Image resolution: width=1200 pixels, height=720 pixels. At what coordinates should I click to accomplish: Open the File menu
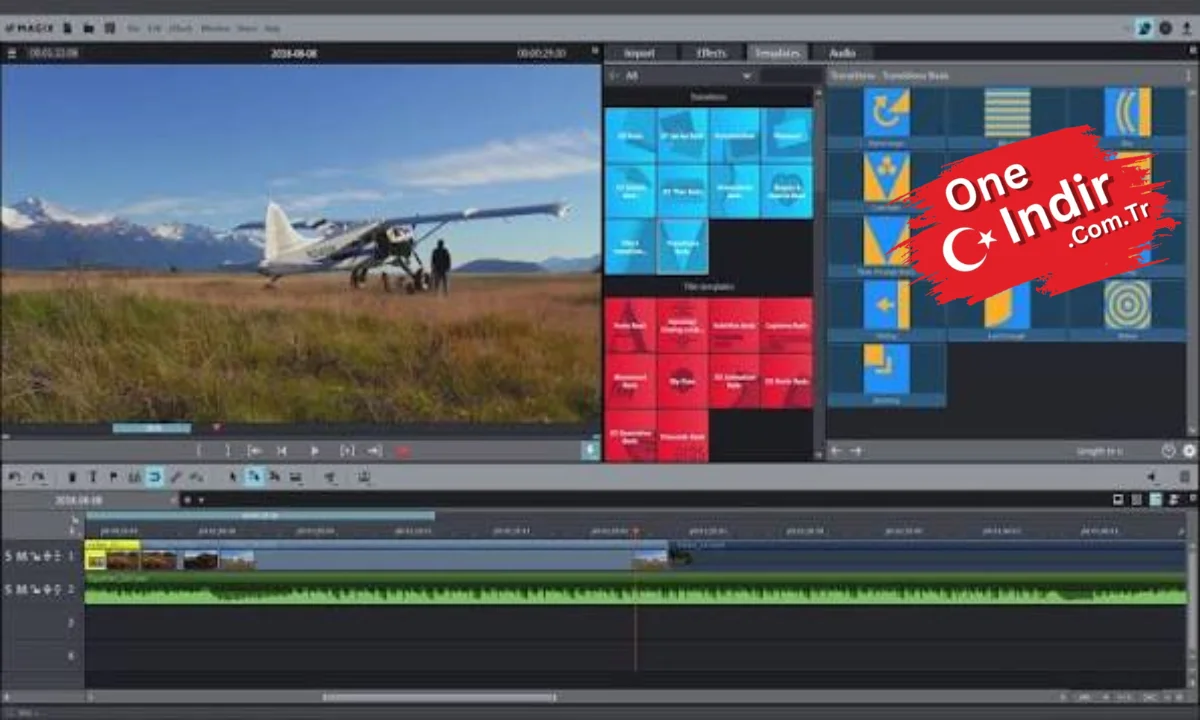(x=134, y=28)
